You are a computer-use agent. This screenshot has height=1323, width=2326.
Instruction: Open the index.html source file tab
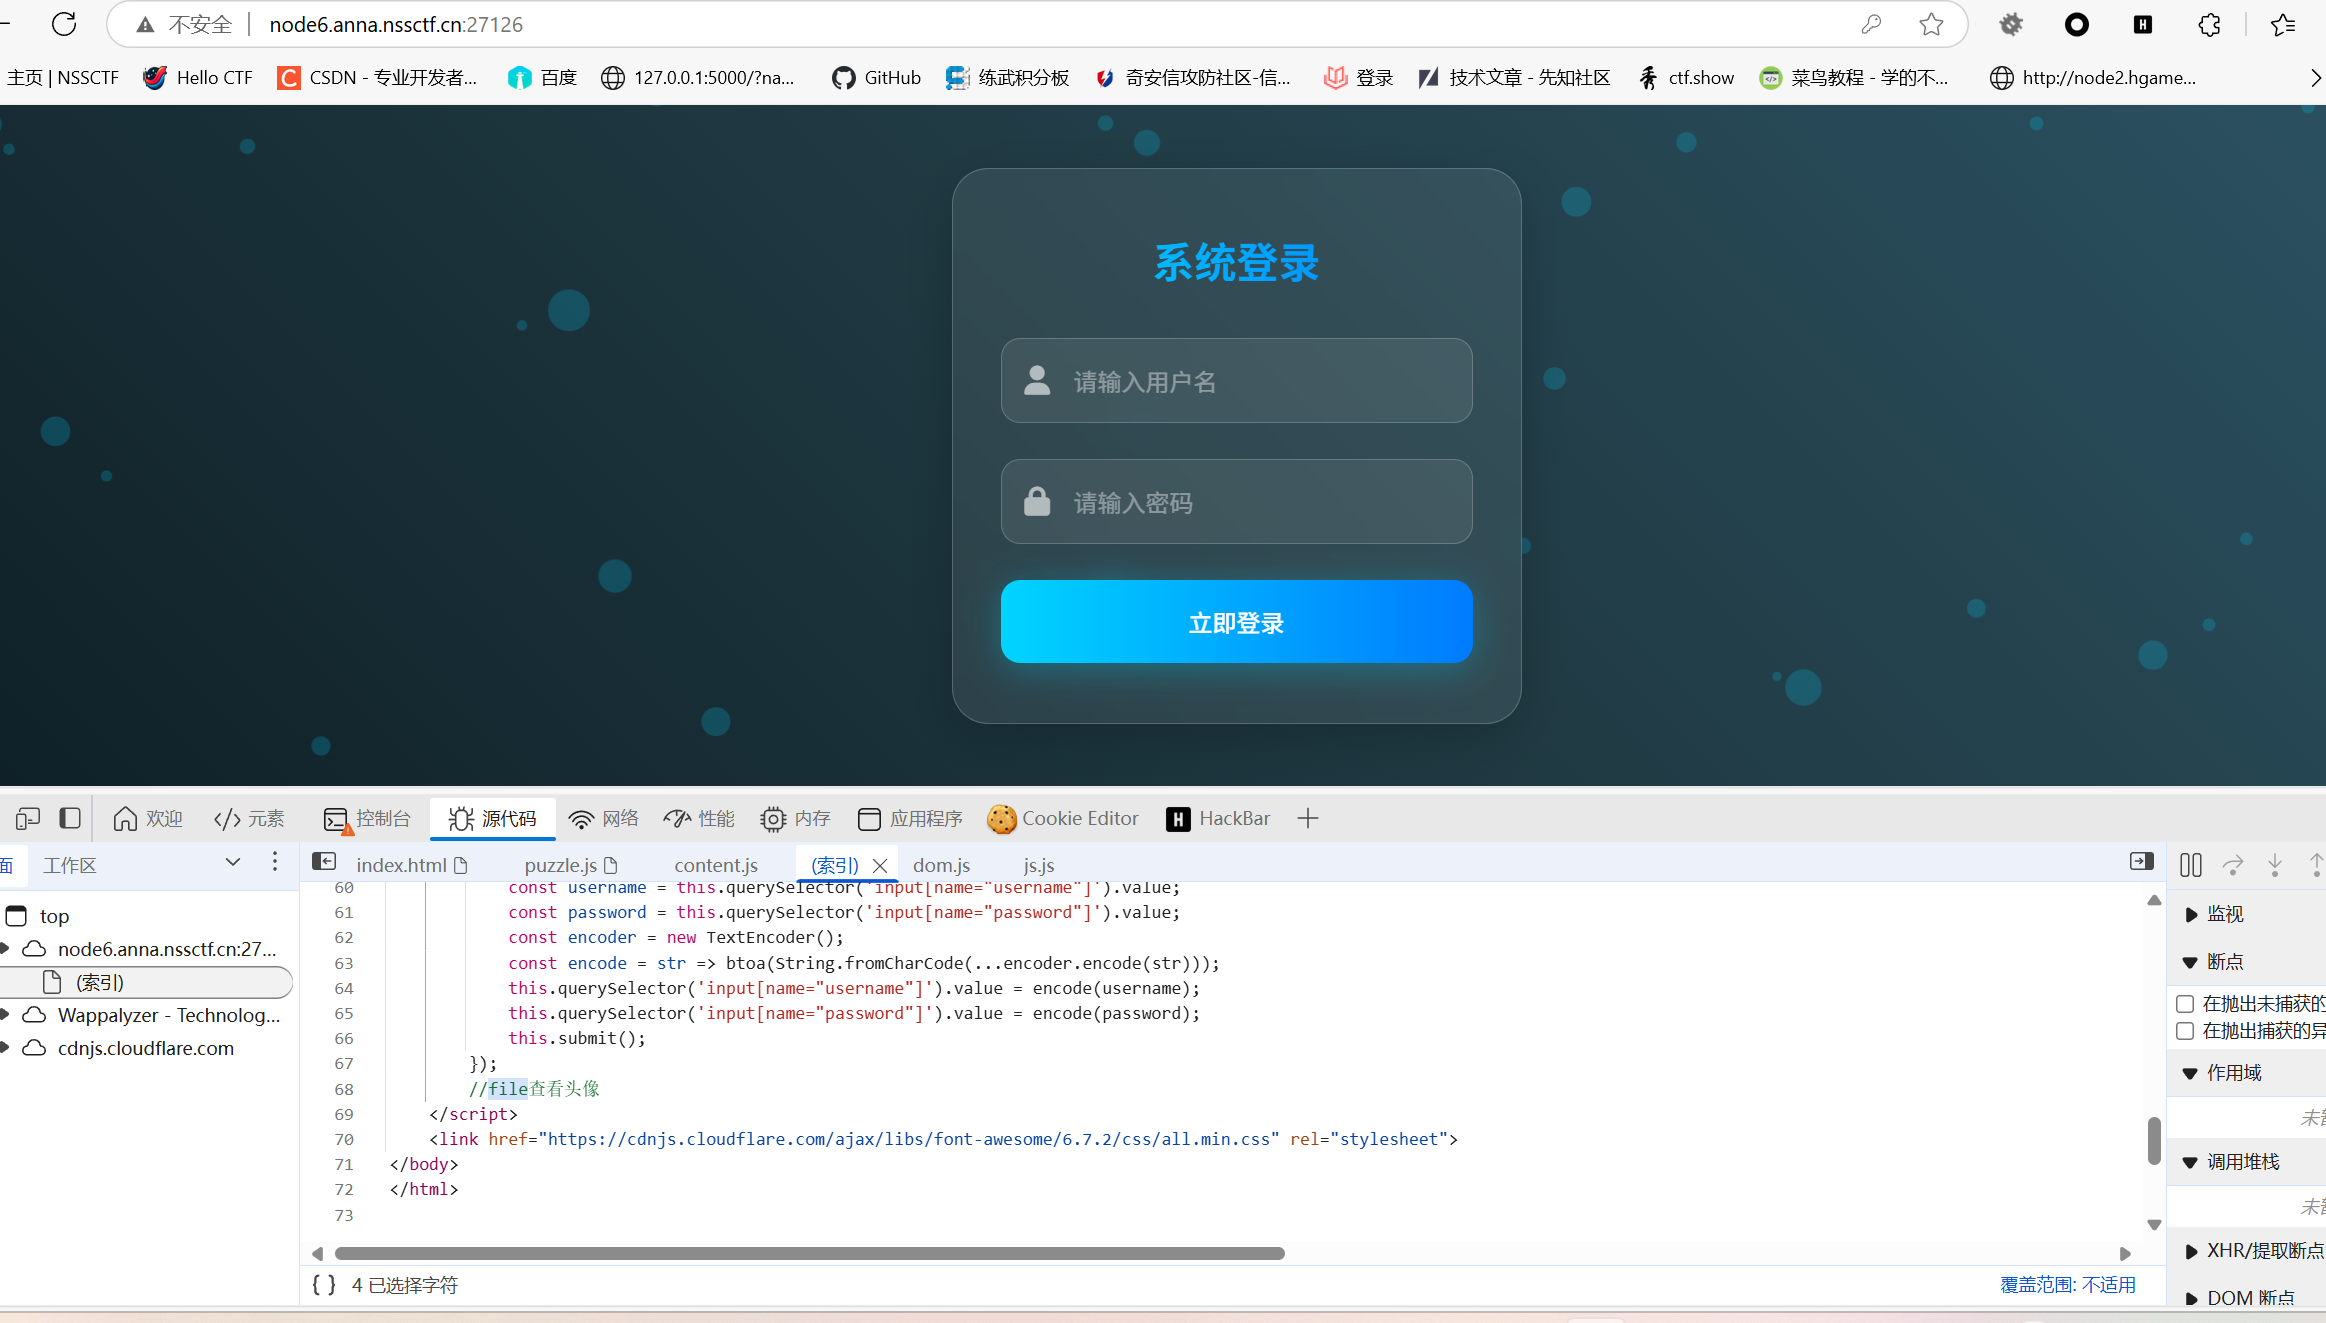point(411,865)
